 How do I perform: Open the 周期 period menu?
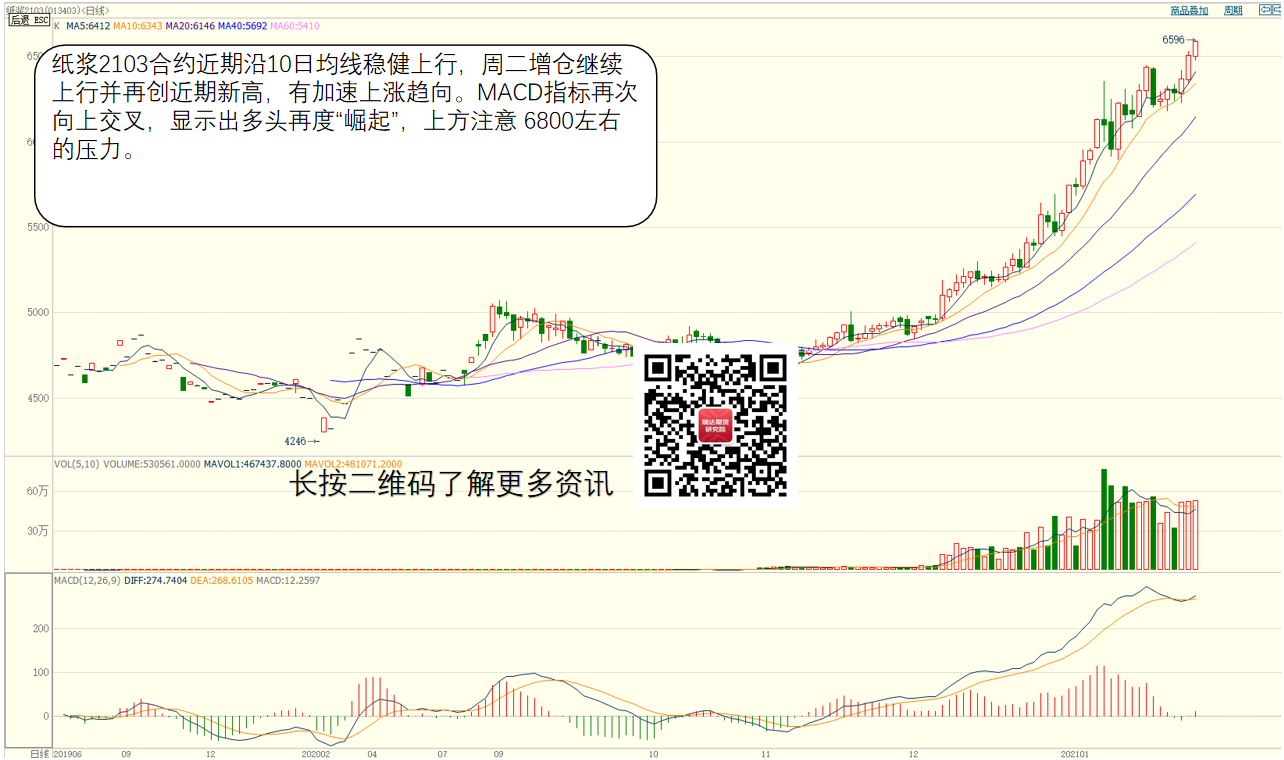tap(1233, 10)
